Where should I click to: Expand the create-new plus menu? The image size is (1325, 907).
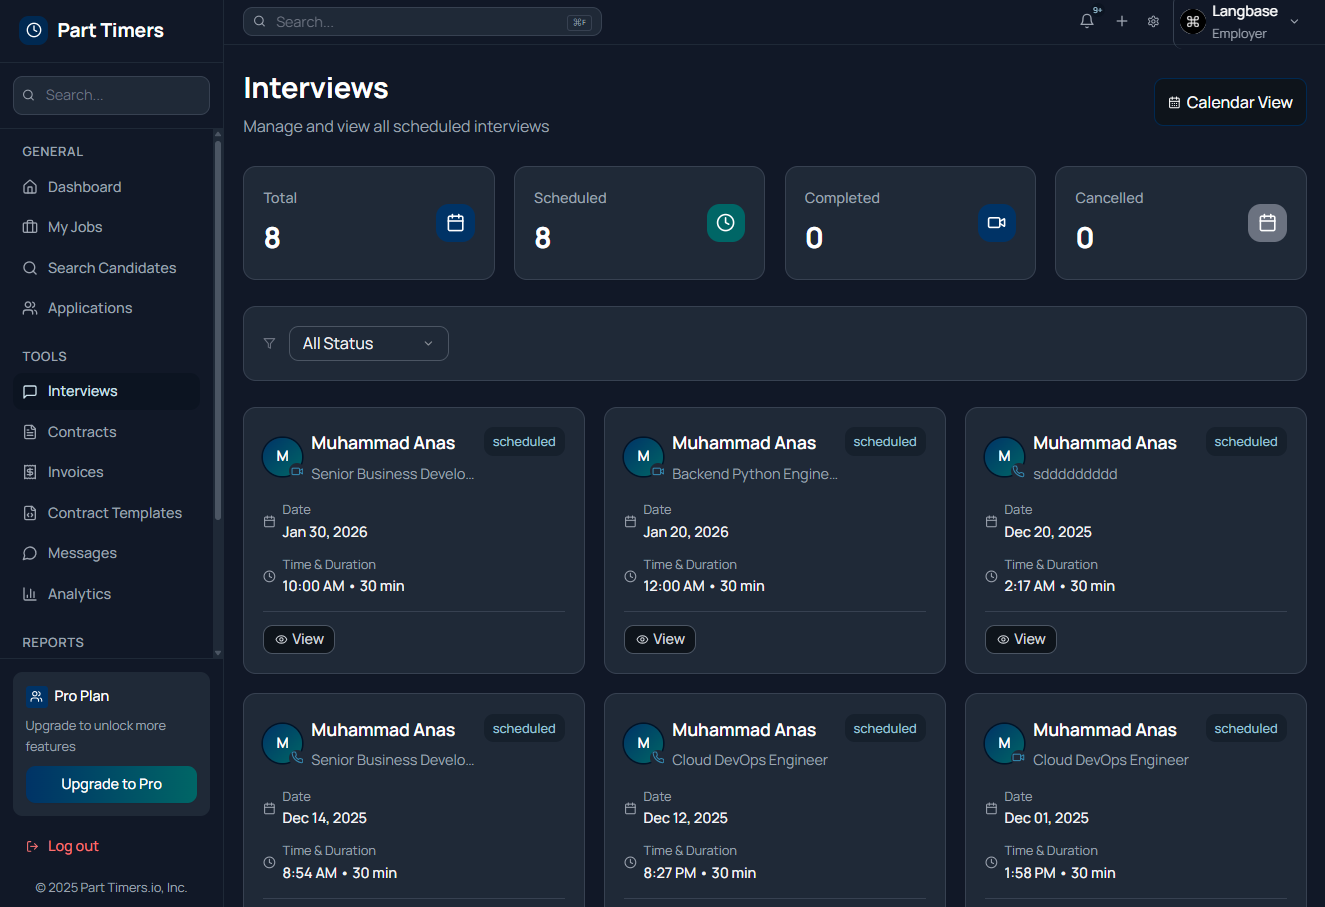pyautogui.click(x=1121, y=21)
